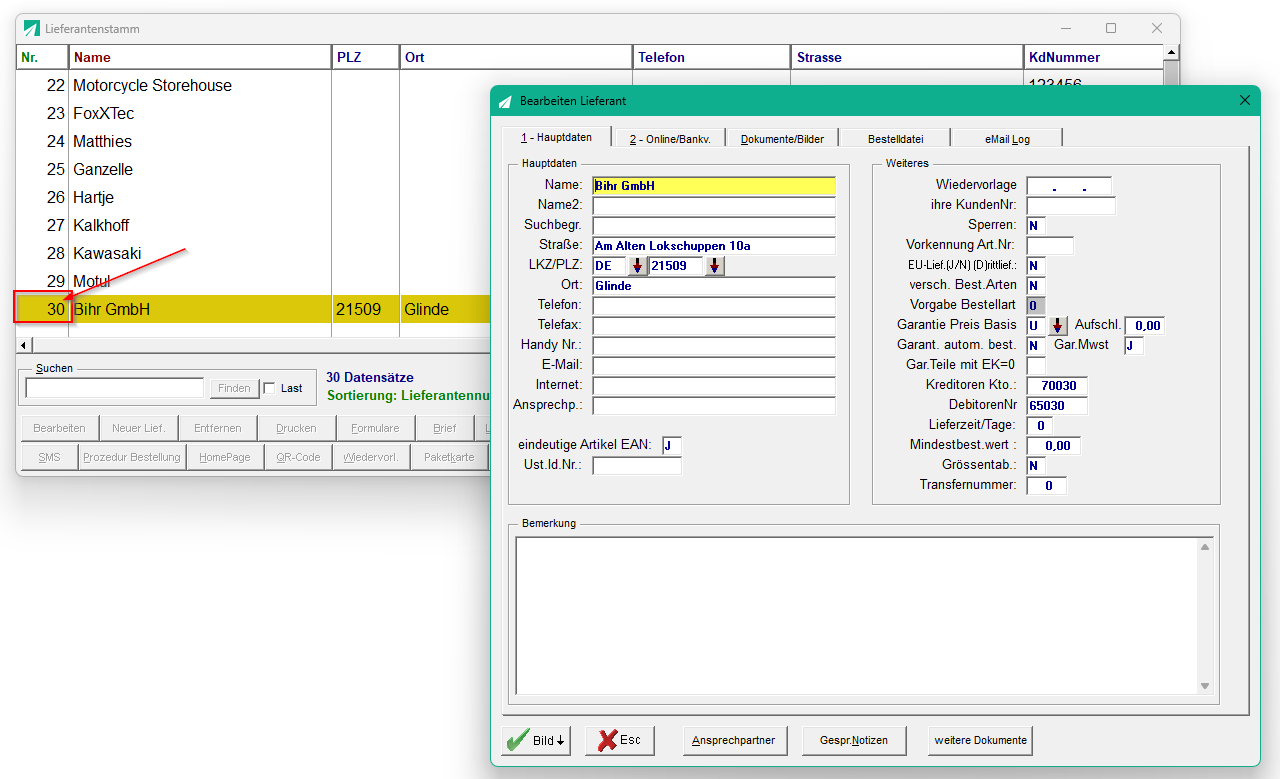Click the Wiedervorlage date field

[1069, 186]
